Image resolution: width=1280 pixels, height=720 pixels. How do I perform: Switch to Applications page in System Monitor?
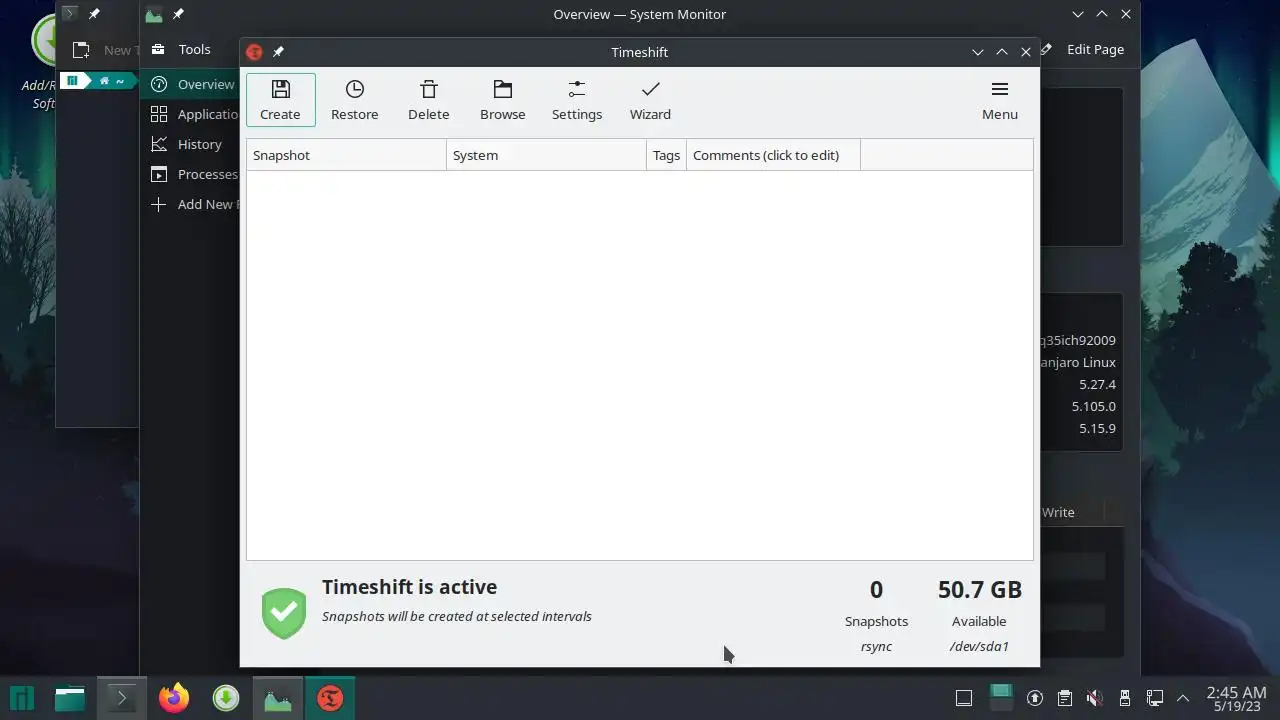190,114
